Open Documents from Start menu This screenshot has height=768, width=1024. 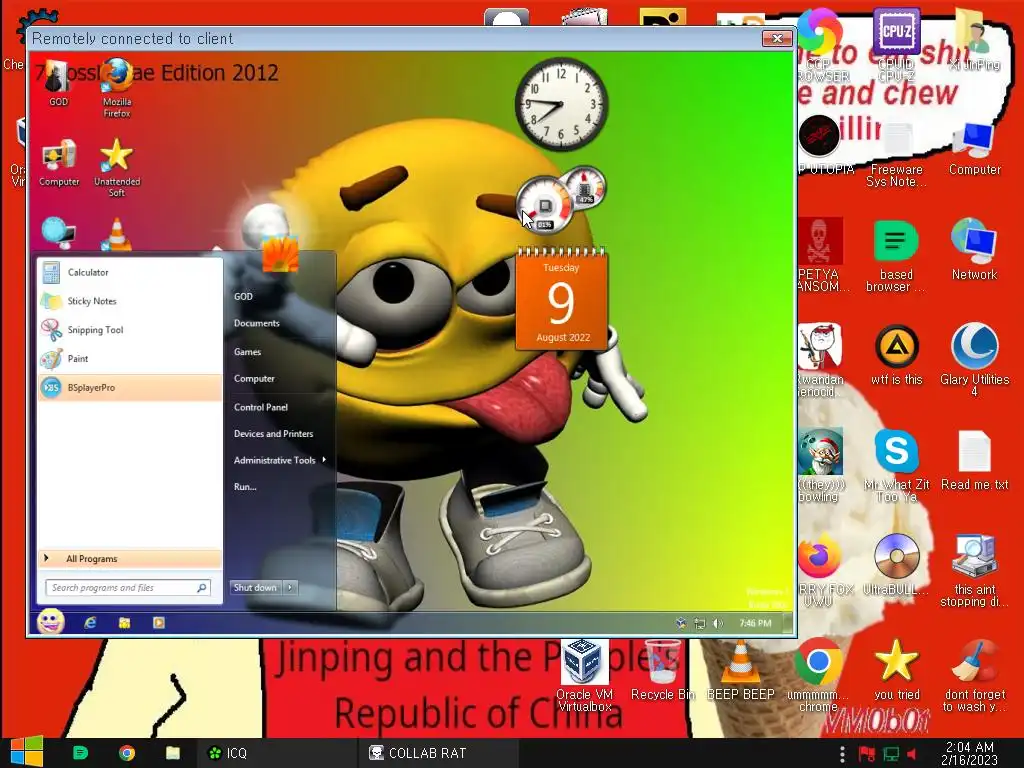tap(257, 323)
